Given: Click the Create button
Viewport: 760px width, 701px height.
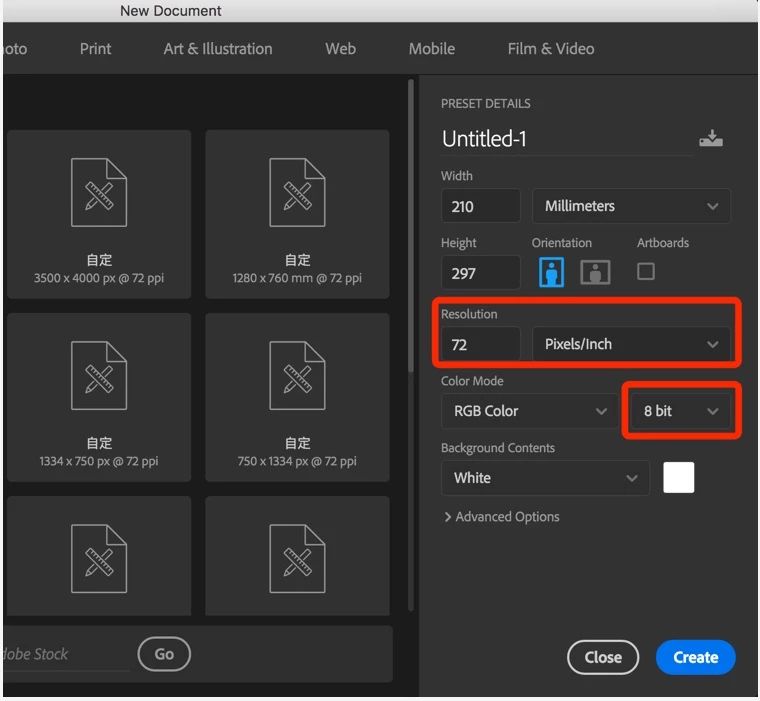Looking at the screenshot, I should [695, 657].
